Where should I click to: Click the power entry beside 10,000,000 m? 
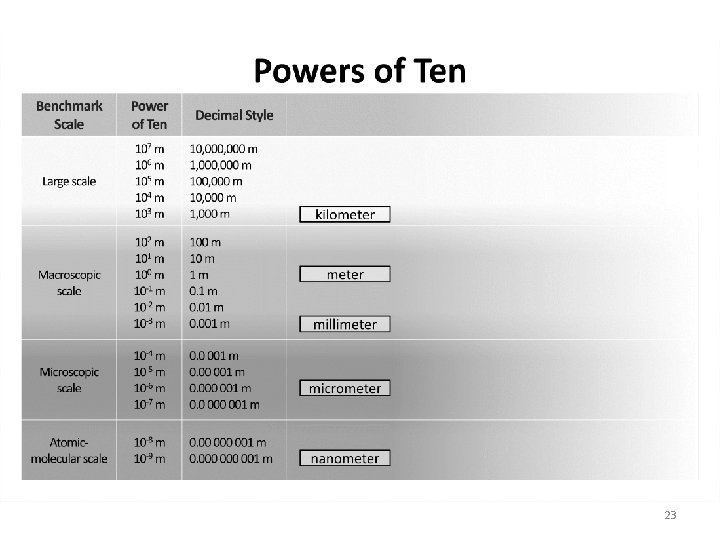(149, 149)
